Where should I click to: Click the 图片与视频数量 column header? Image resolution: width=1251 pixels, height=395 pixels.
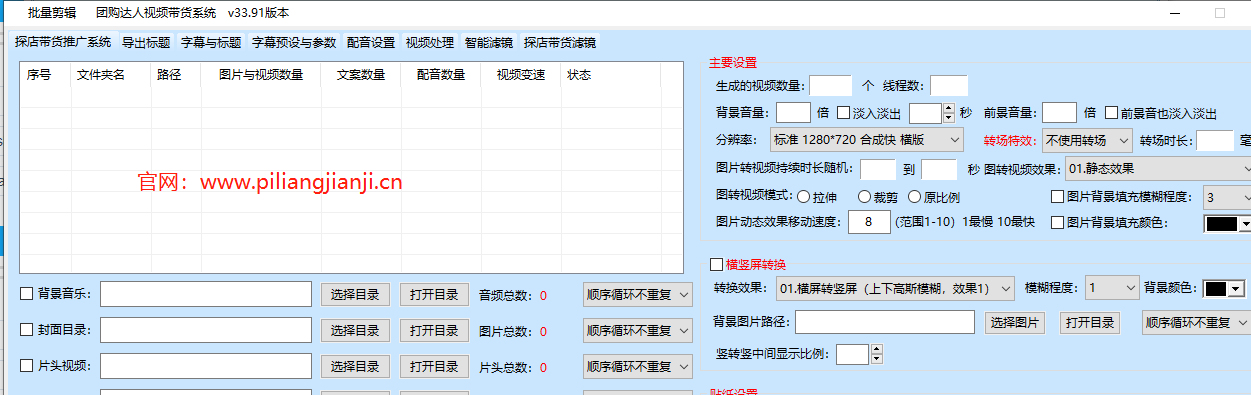coord(261,75)
